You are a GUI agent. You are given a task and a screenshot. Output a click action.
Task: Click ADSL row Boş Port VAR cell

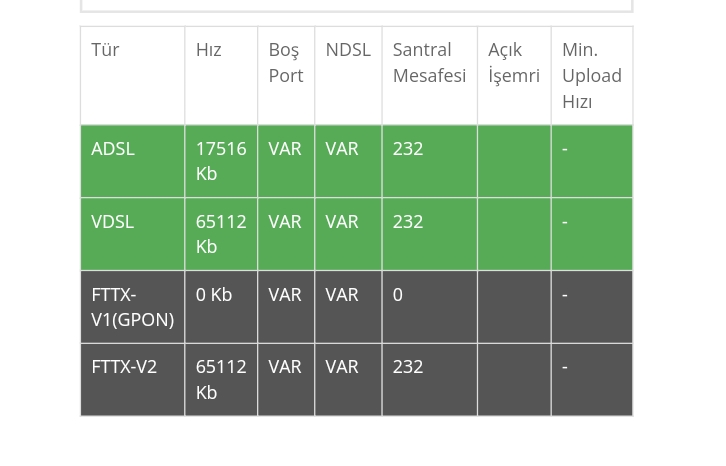click(285, 149)
